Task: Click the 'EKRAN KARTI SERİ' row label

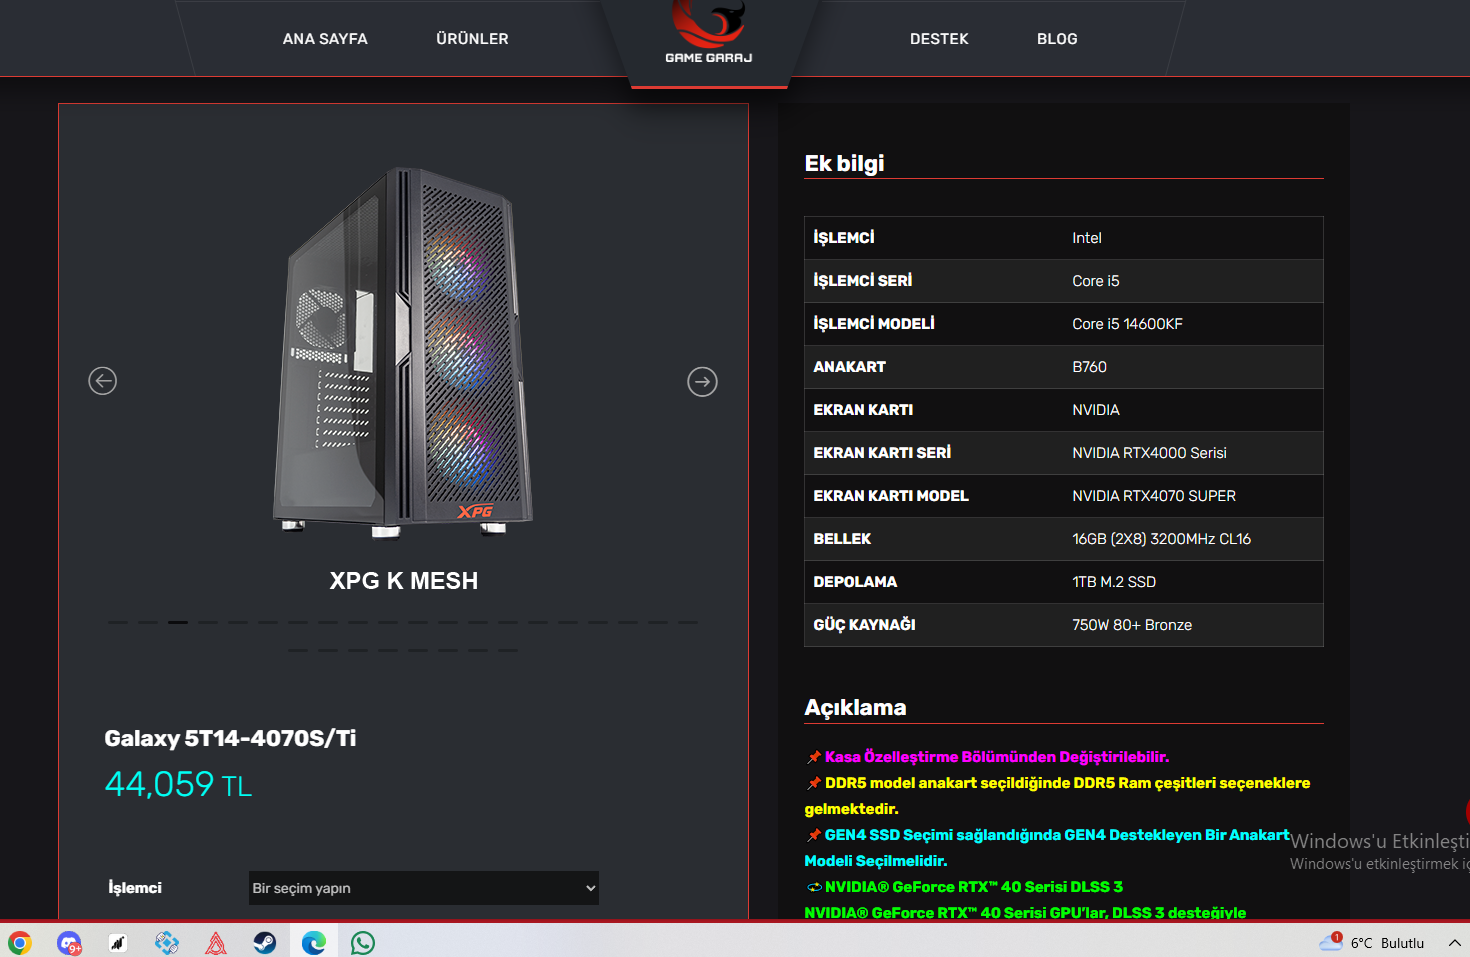Action: click(x=882, y=452)
